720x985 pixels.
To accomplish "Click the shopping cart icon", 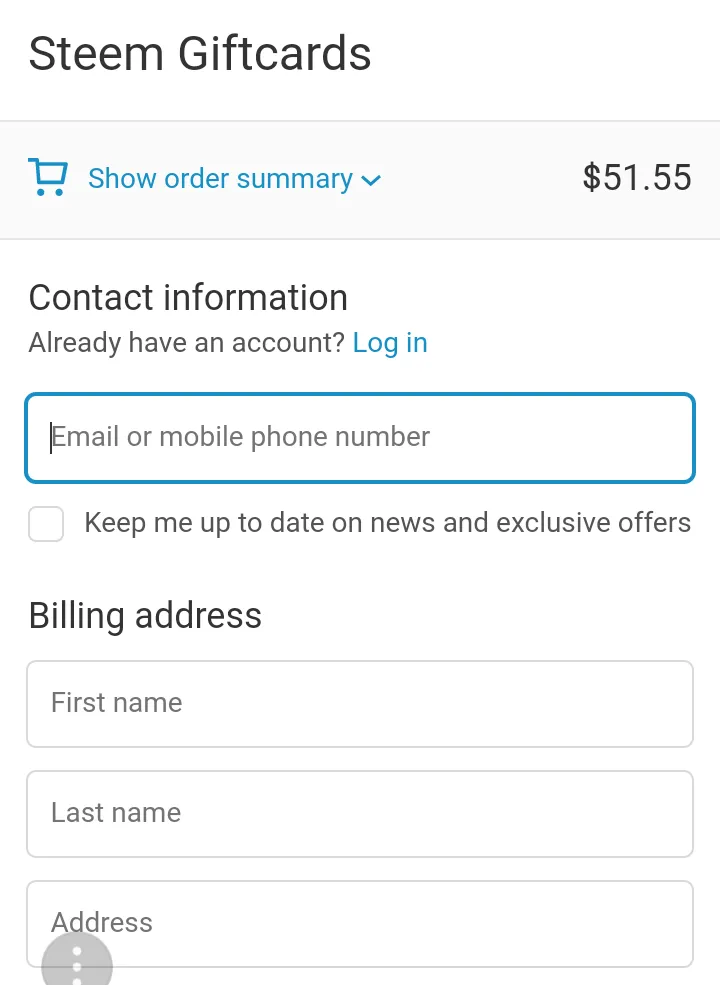I will pos(48,177).
